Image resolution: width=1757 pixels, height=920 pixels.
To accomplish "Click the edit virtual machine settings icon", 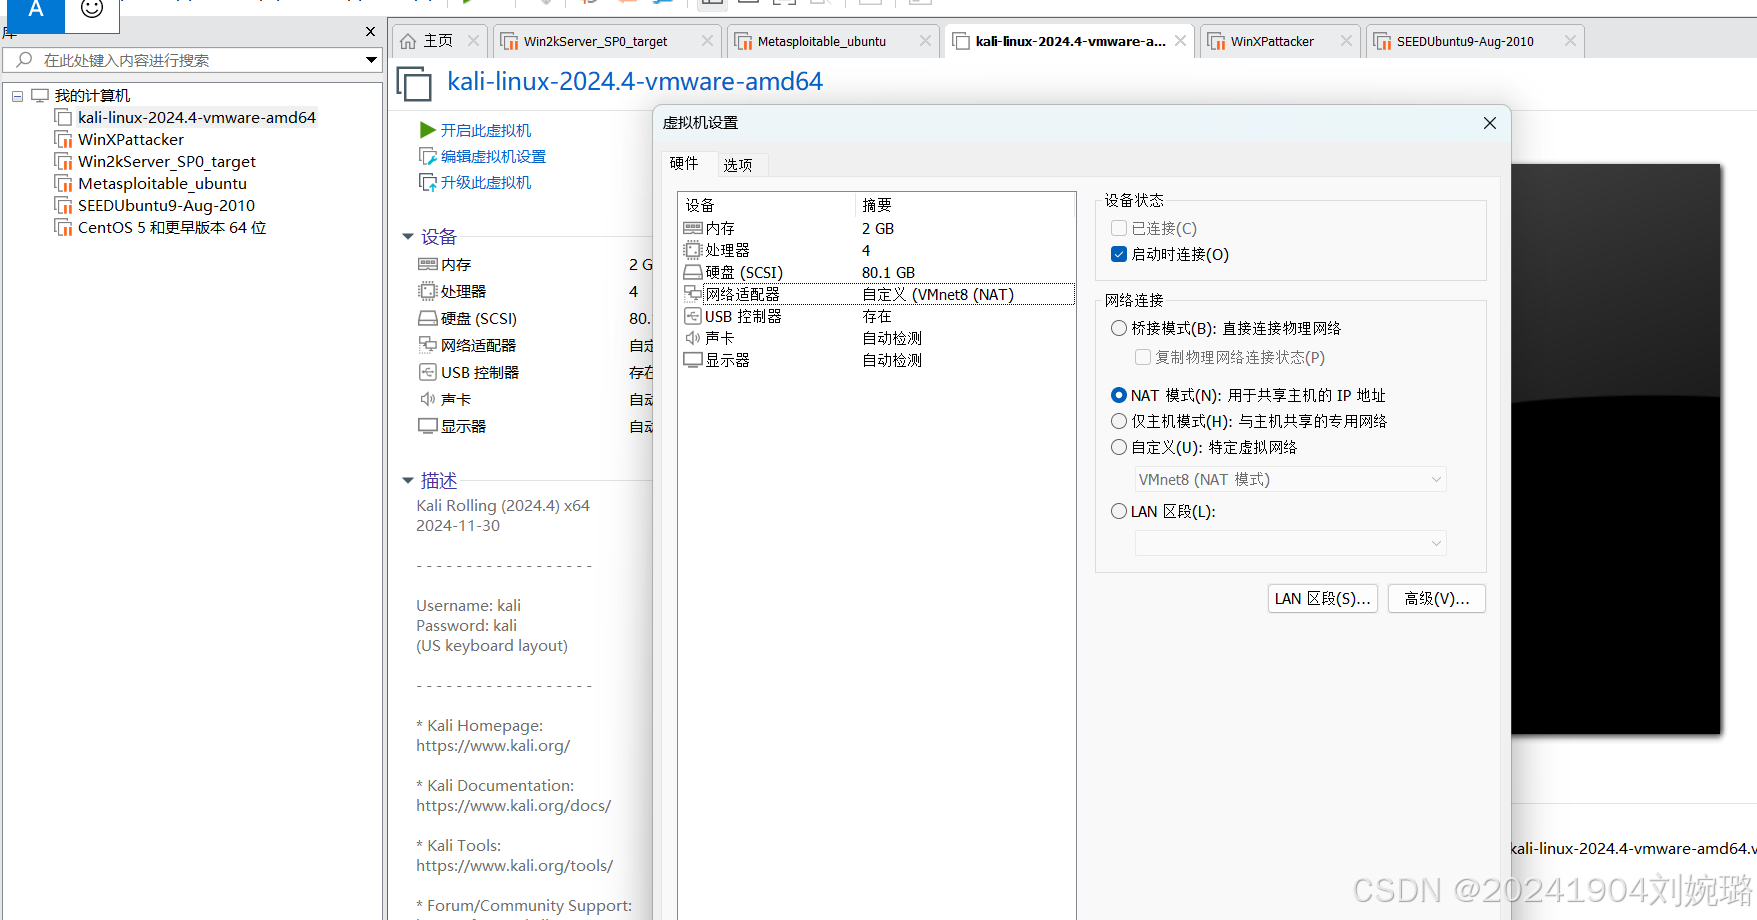I will (x=427, y=156).
